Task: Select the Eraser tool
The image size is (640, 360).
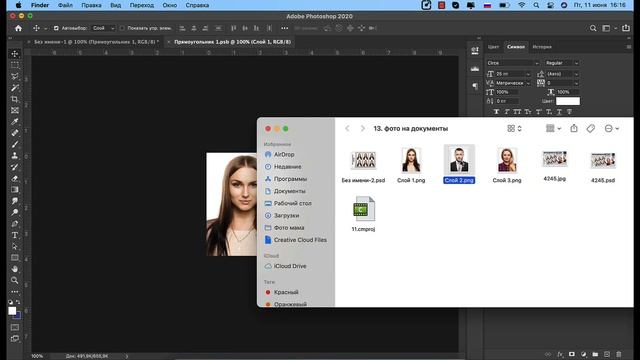Action: [x=15, y=178]
